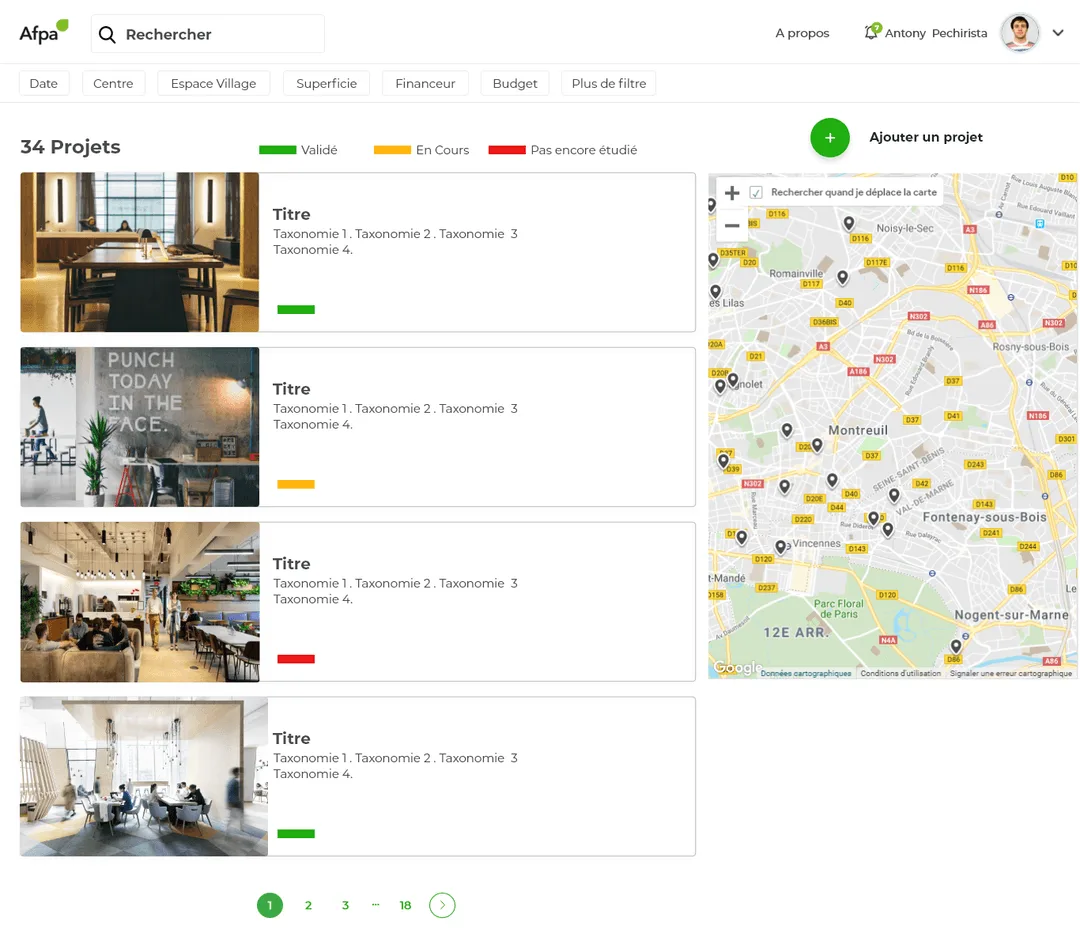This screenshot has width=1080, height=941.
Task: Go to next page arrow
Action: 442,905
